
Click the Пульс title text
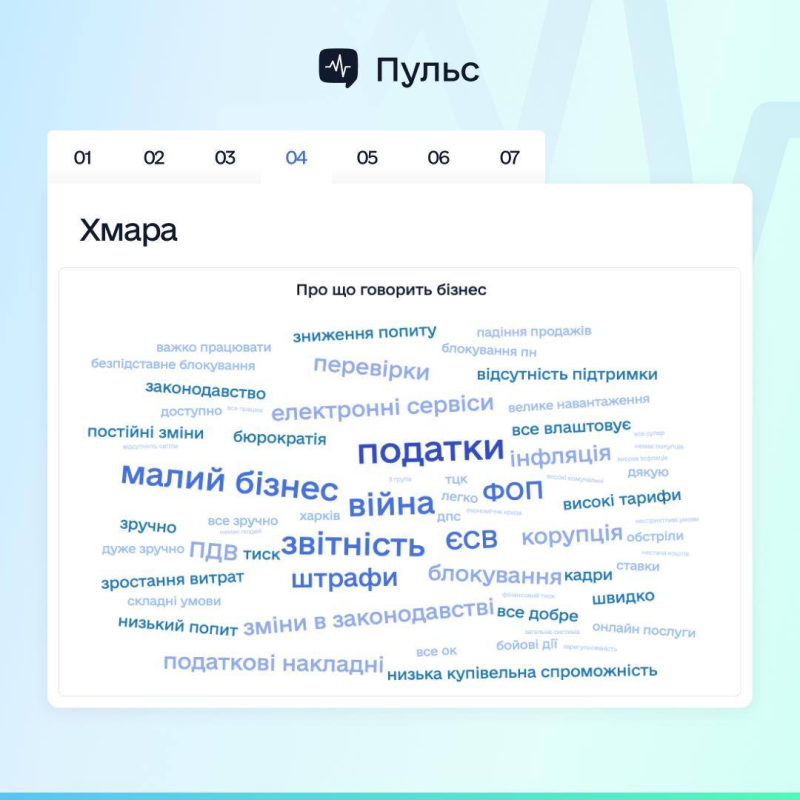click(x=427, y=69)
